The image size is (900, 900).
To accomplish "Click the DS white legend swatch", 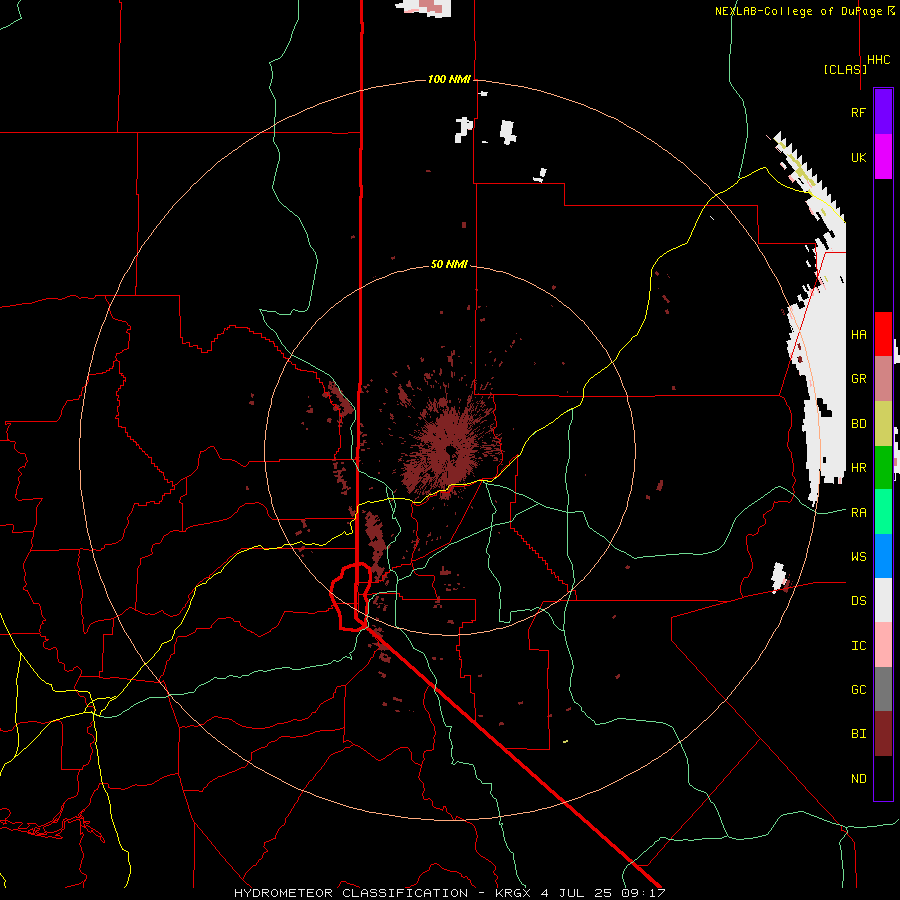I will click(x=883, y=600).
